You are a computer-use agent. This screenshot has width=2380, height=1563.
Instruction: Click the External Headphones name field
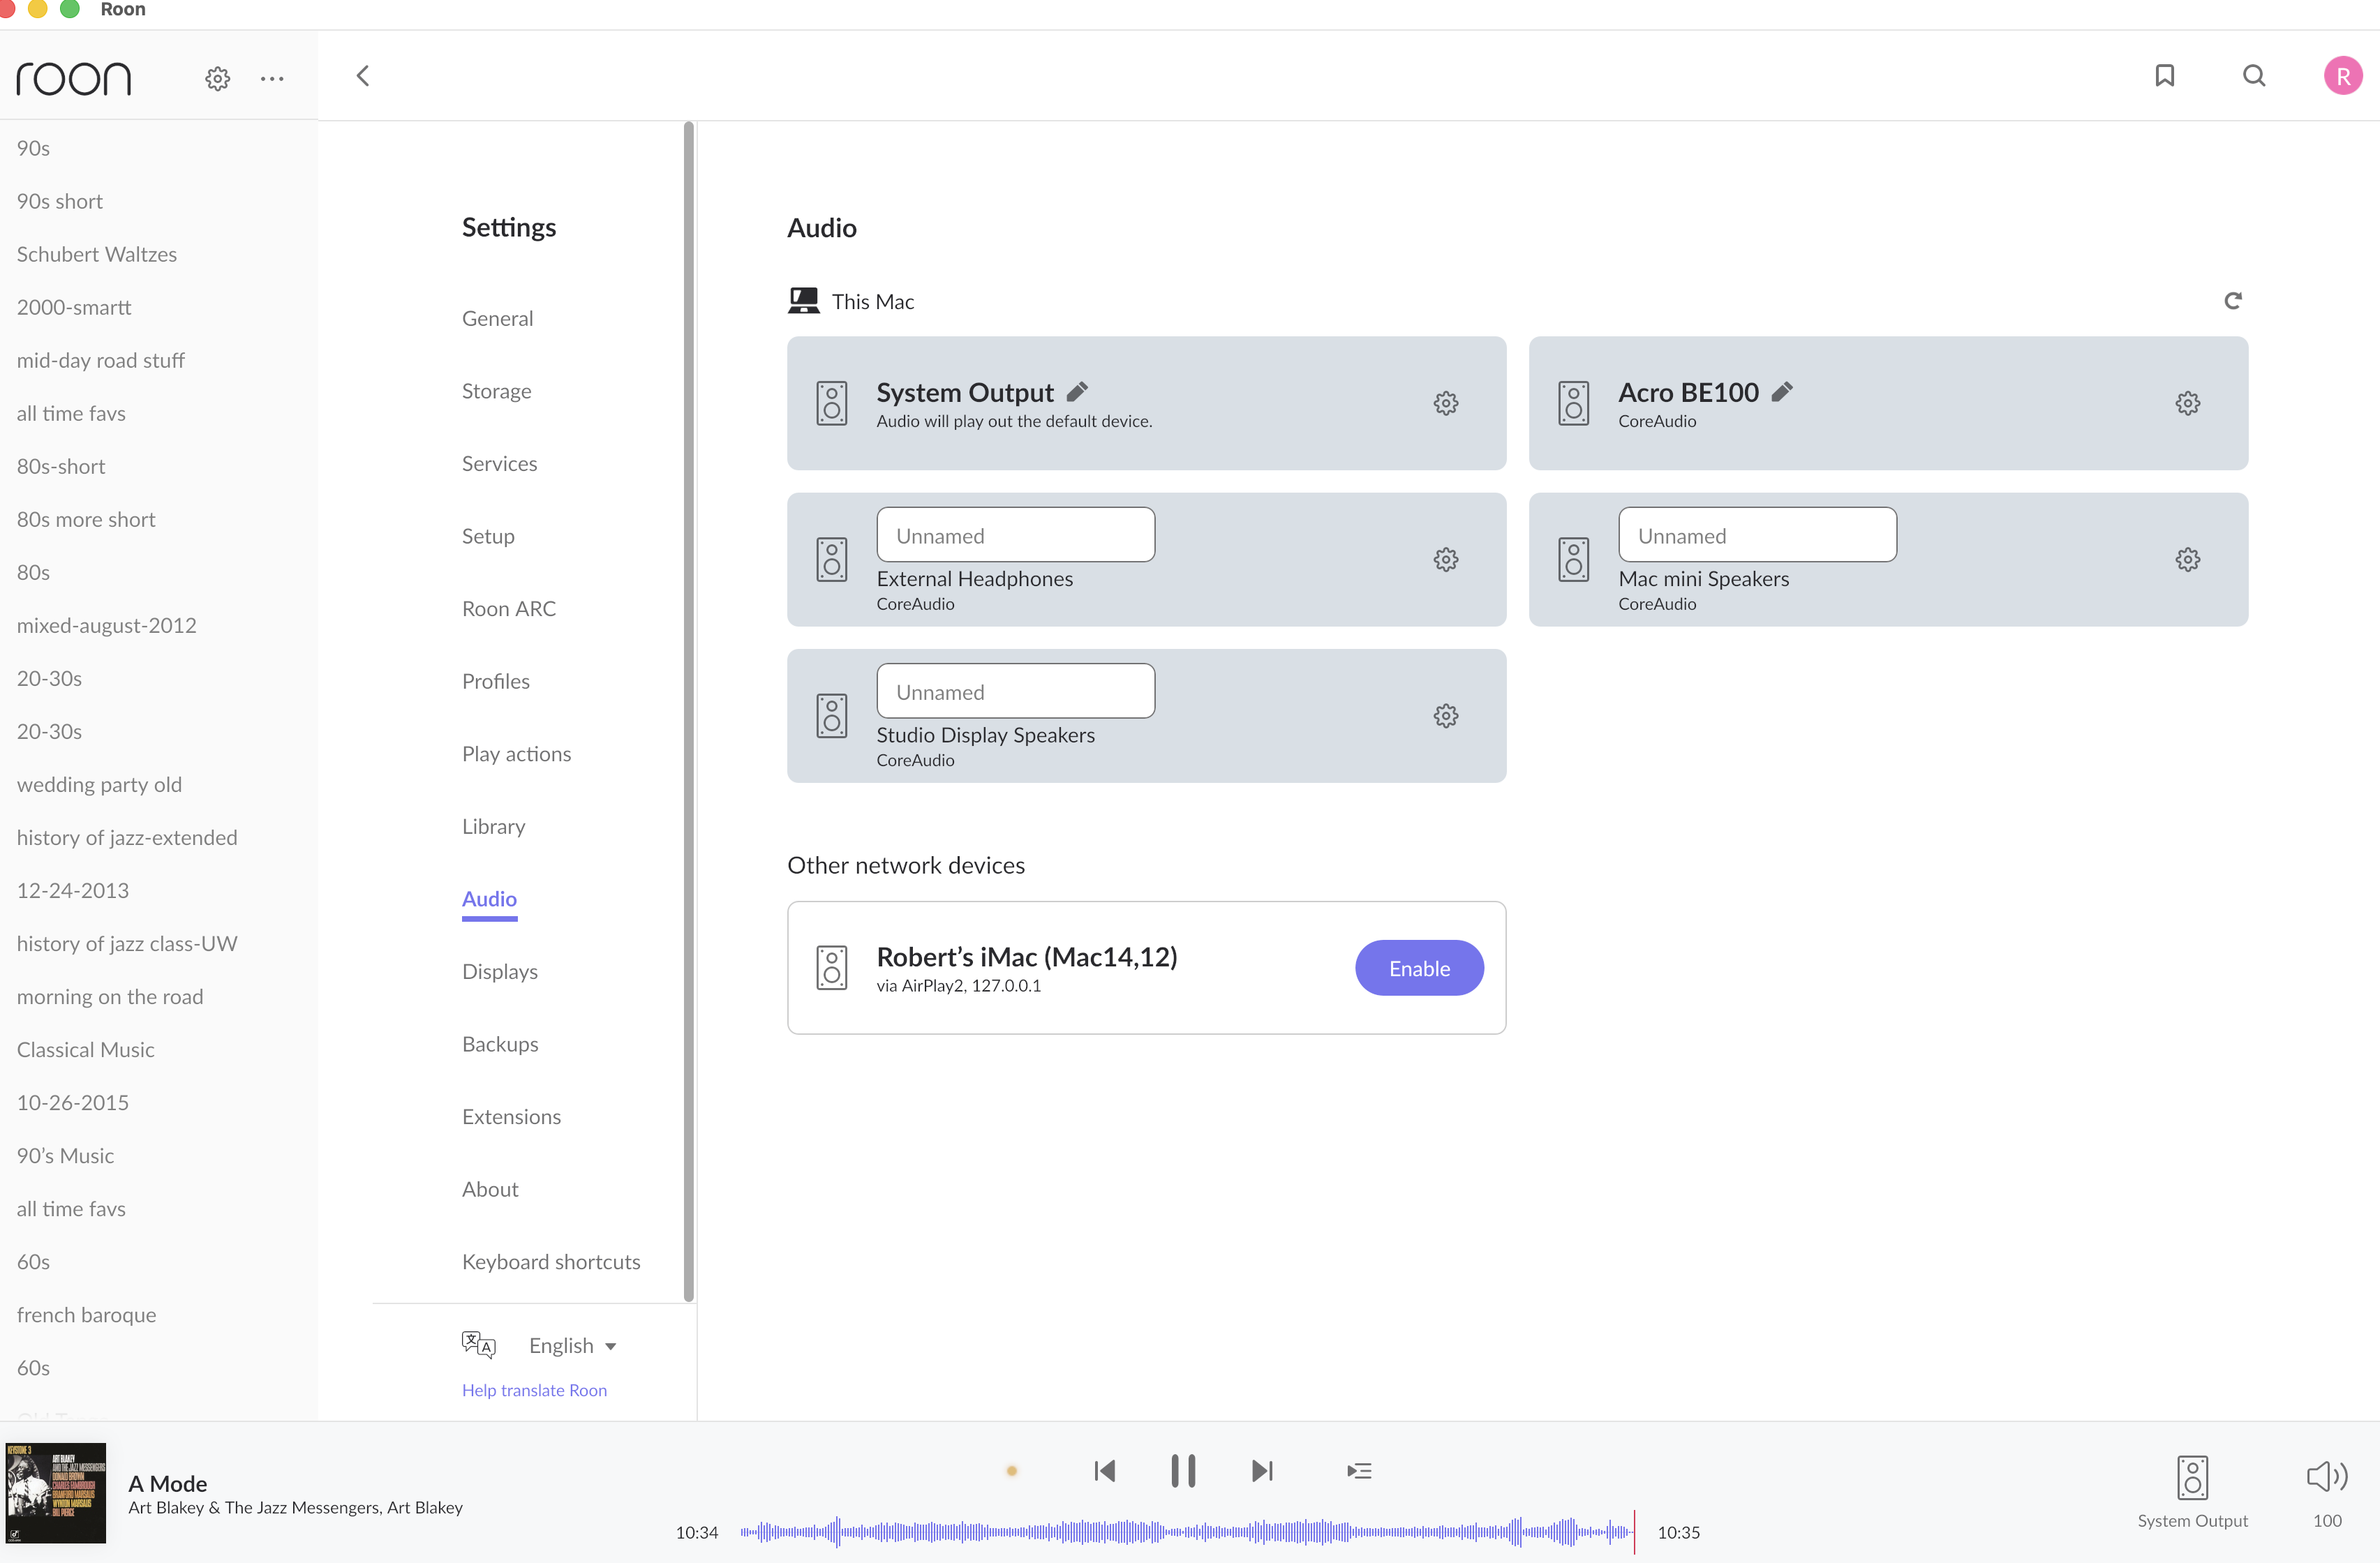click(1015, 535)
